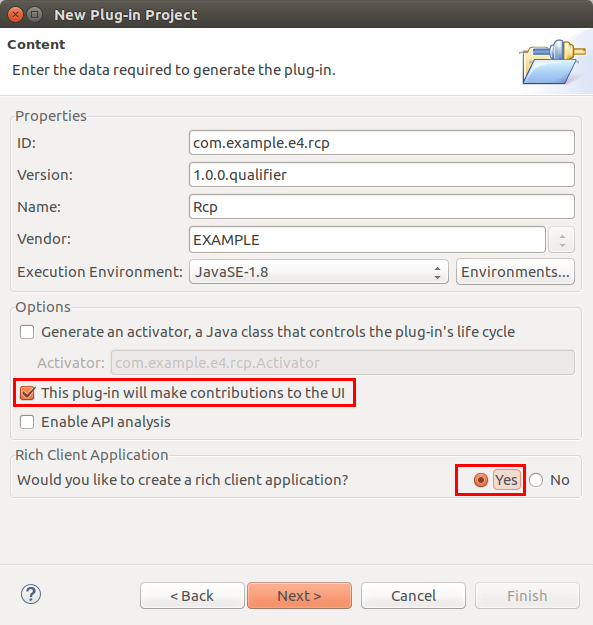Click the ID: label
Screen dimensions: 593x625
[x=26, y=143]
